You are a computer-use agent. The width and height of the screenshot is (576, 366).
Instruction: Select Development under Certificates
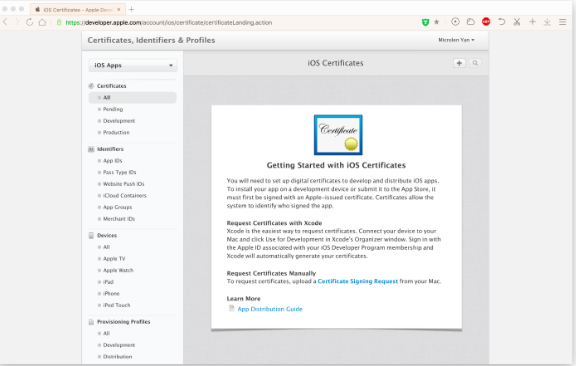119,121
